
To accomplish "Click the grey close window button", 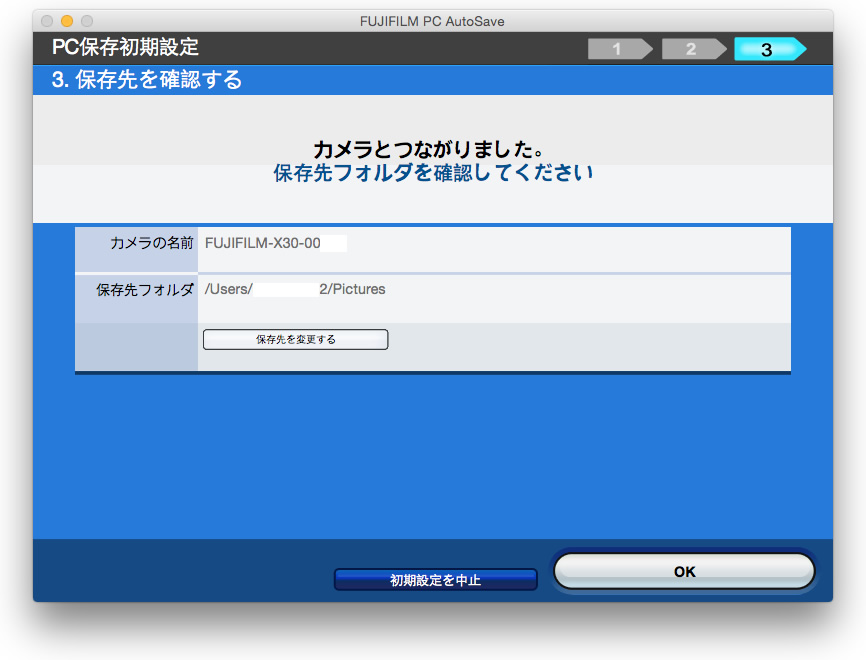I will click(47, 21).
